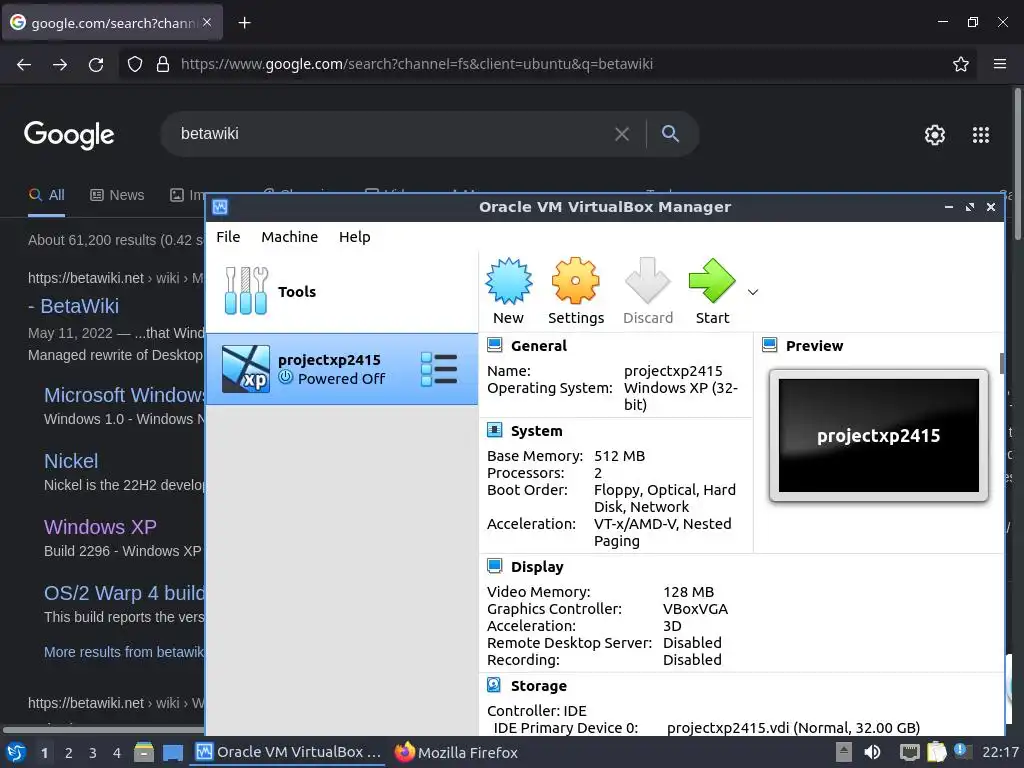Reload the Google search page
This screenshot has height=768, width=1024.
point(96,64)
